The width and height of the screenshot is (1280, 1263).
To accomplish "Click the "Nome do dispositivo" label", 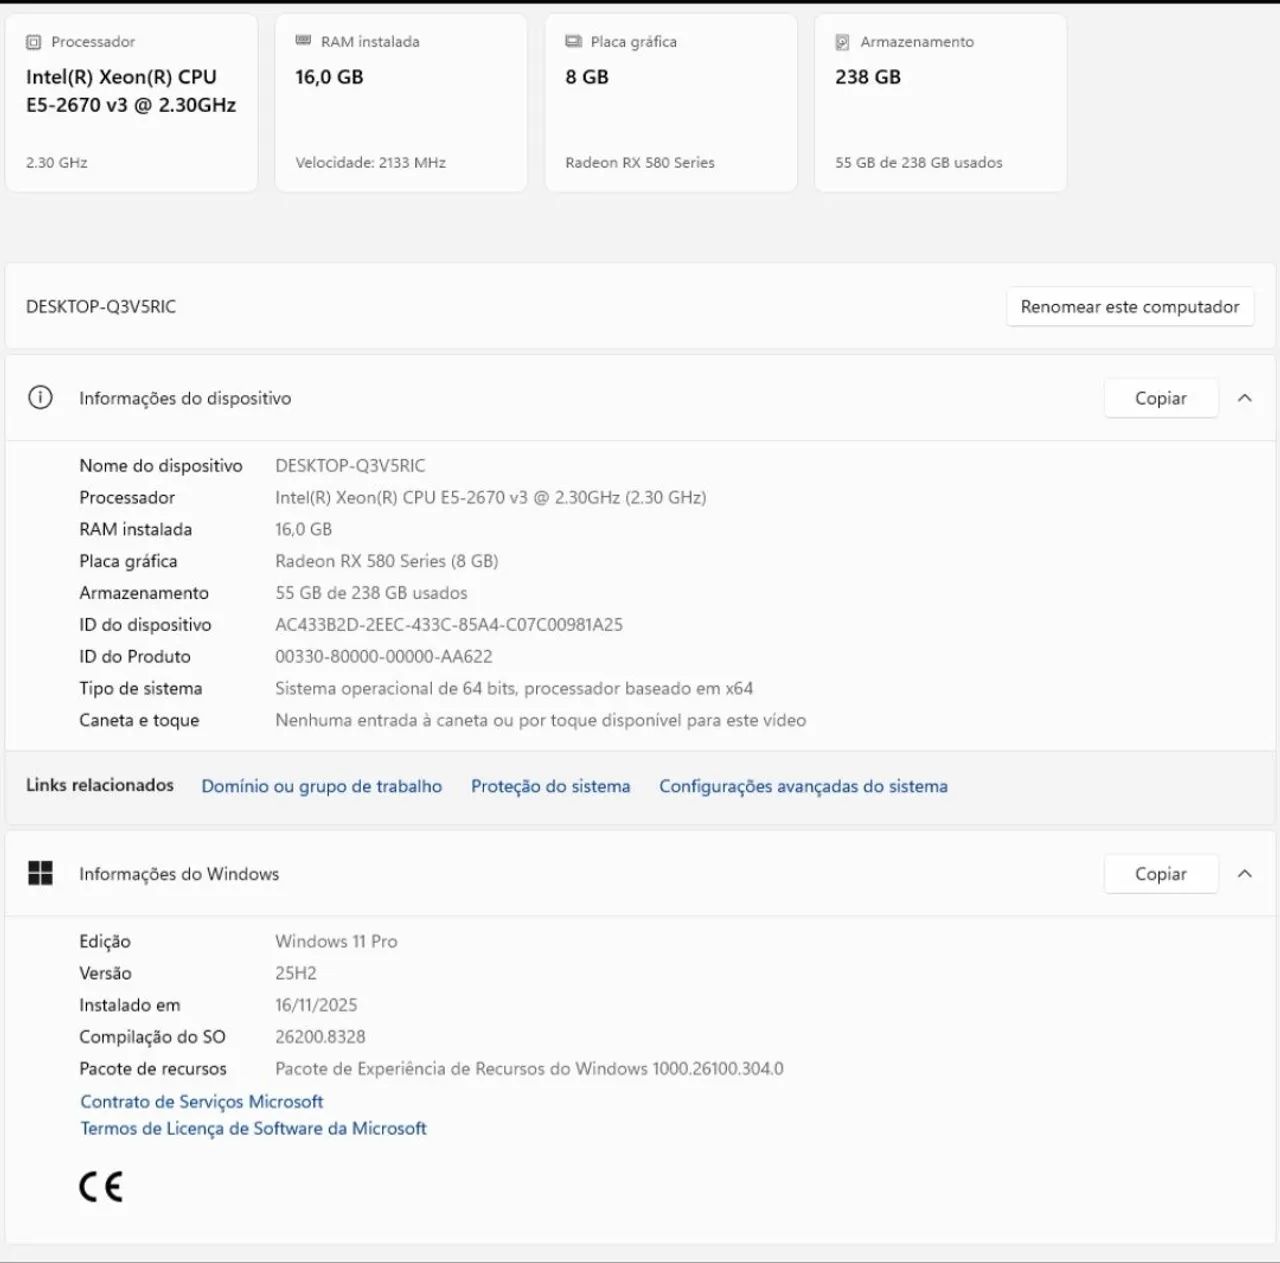I will [161, 466].
